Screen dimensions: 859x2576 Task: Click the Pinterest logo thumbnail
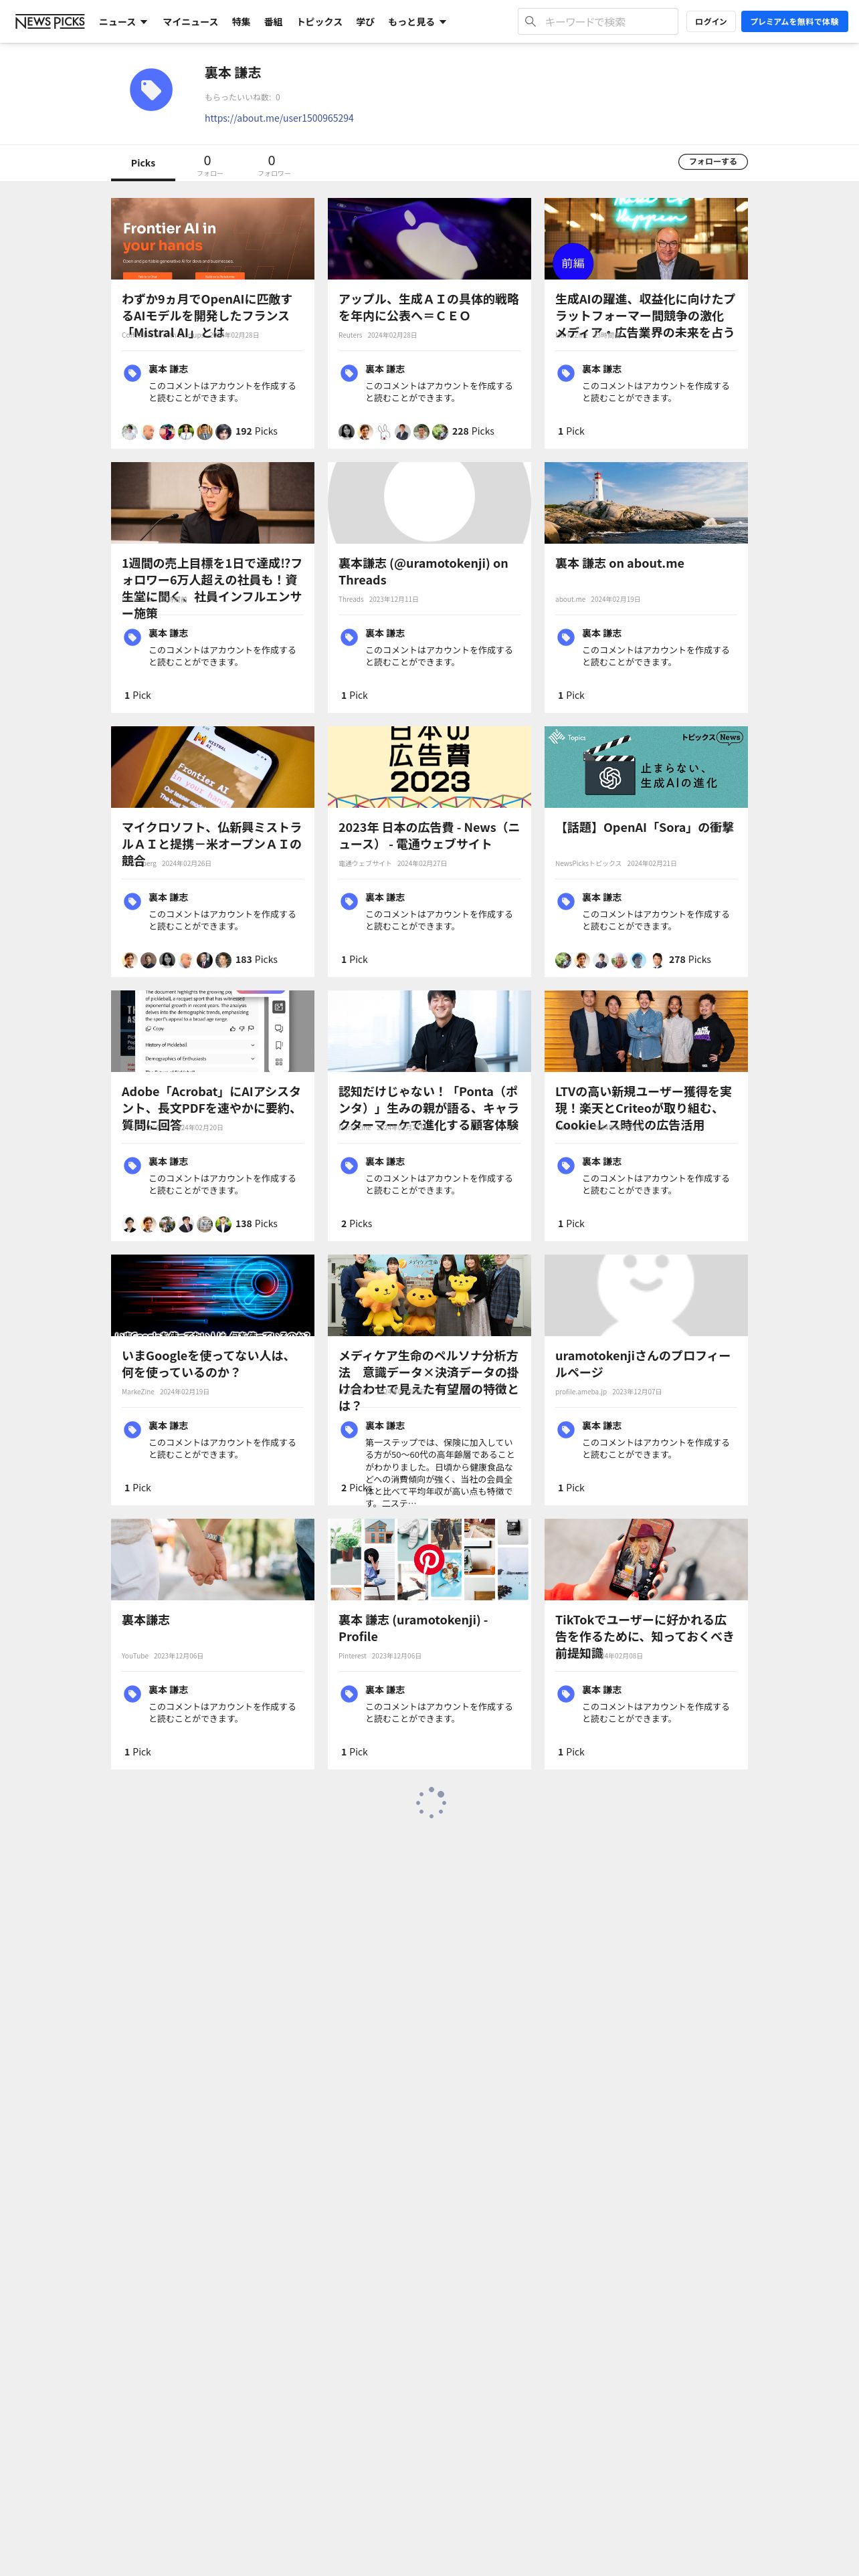pyautogui.click(x=429, y=1559)
